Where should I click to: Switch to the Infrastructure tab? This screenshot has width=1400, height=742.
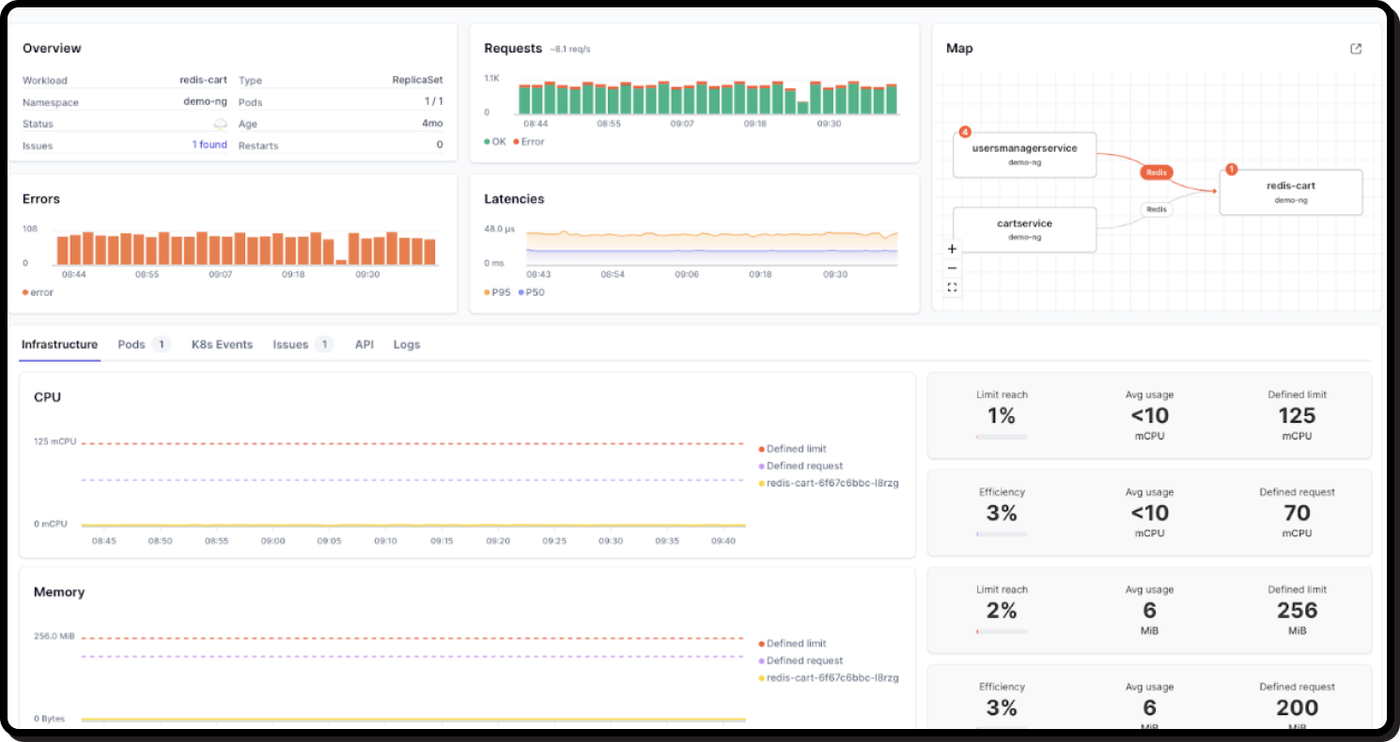(60, 345)
